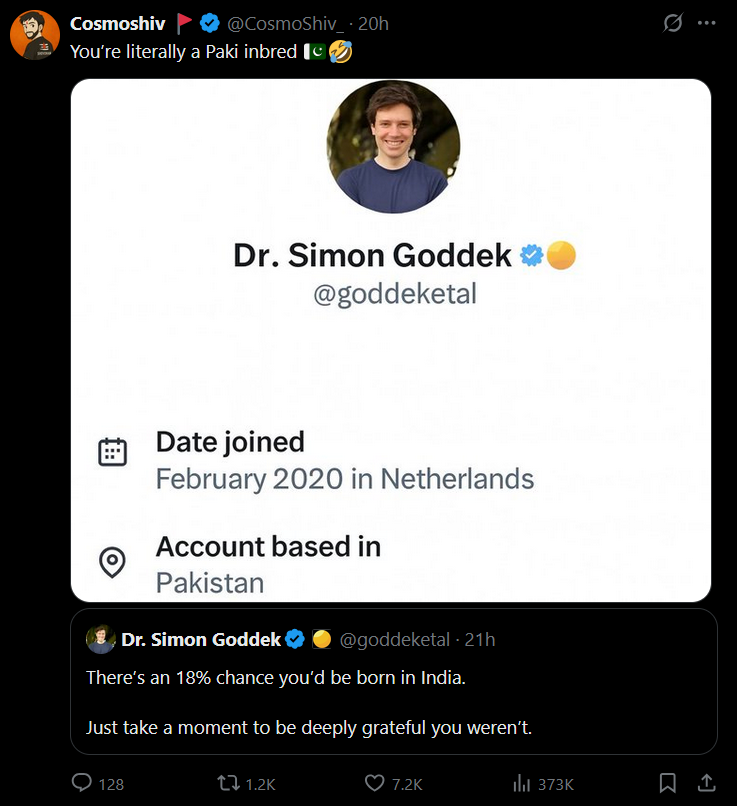Image resolution: width=737 pixels, height=806 pixels.
Task: Click the Grok explain icon top right
Action: (x=673, y=23)
